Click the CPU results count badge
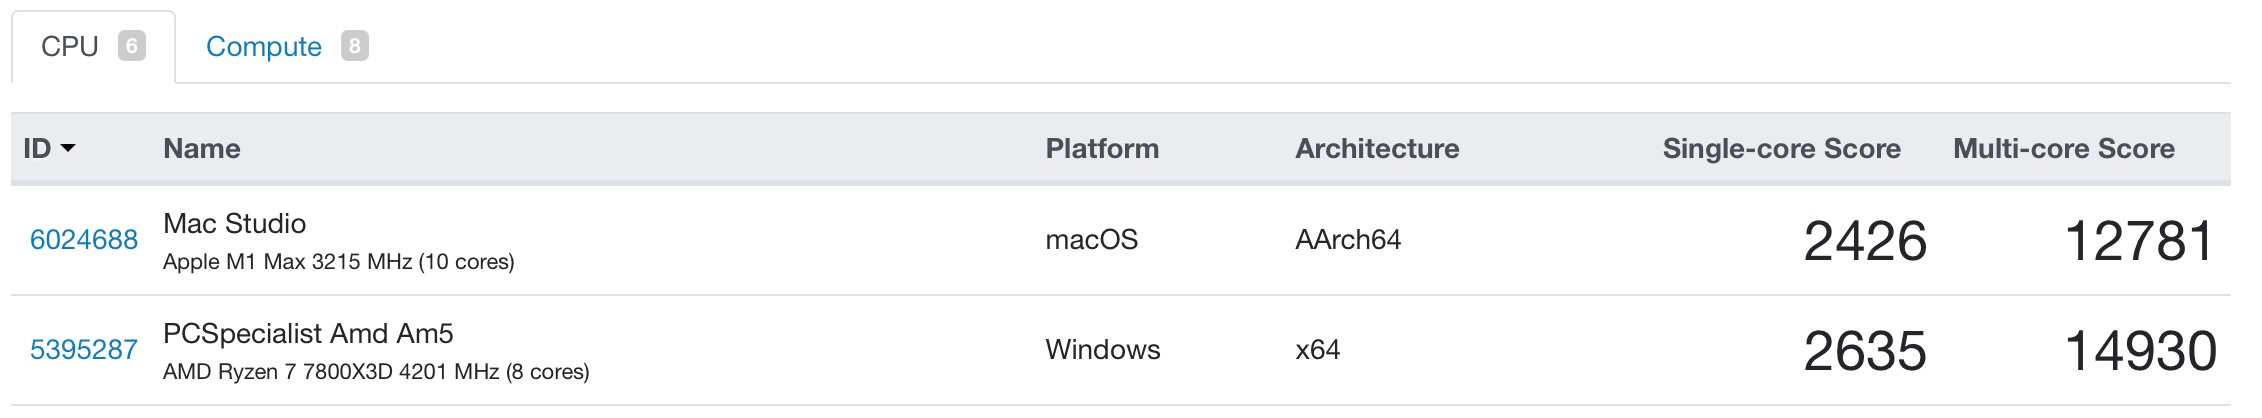2262x418 pixels. [132, 46]
